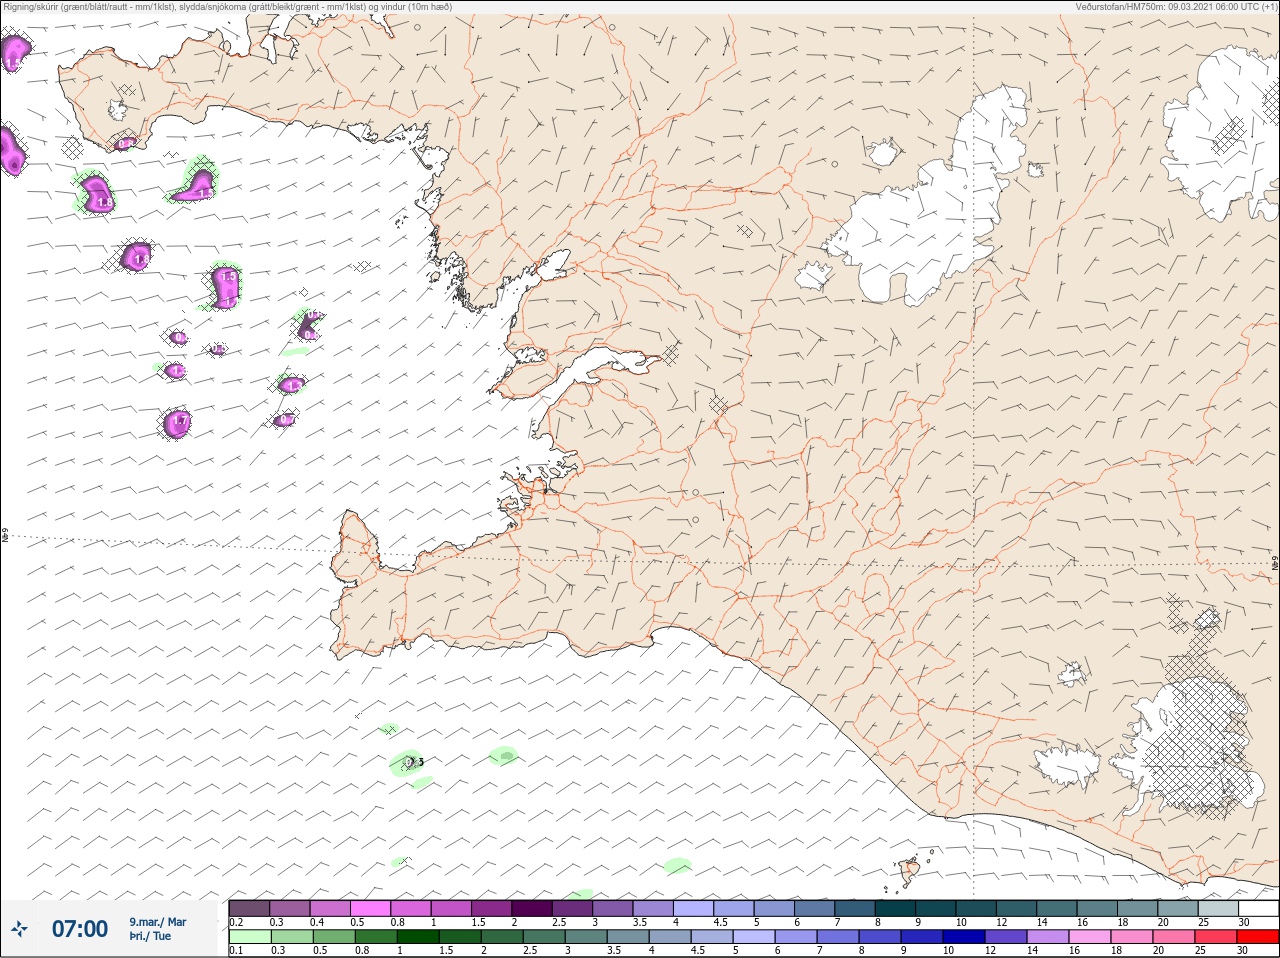Click the 4.5 label under the lower legend

pyautogui.click(x=699, y=950)
